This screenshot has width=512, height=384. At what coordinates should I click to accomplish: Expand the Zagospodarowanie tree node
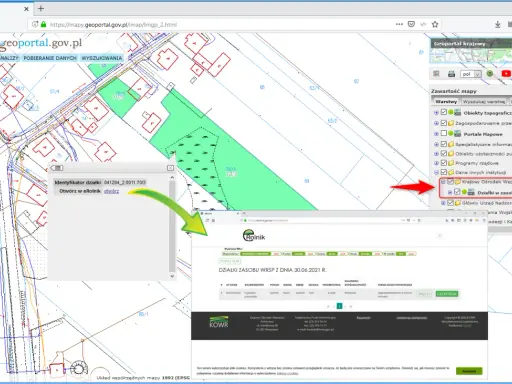(x=436, y=123)
